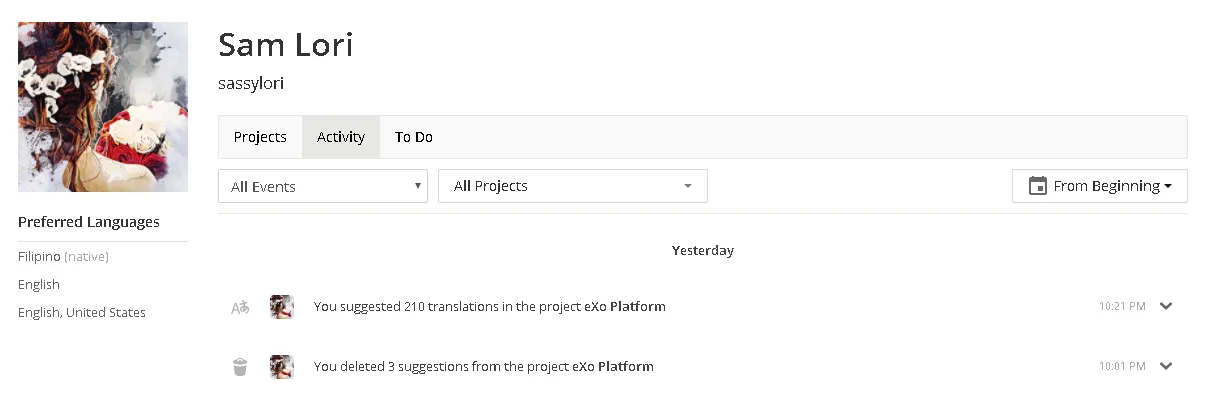
Task: Open the All Projects dropdown
Action: (x=573, y=186)
